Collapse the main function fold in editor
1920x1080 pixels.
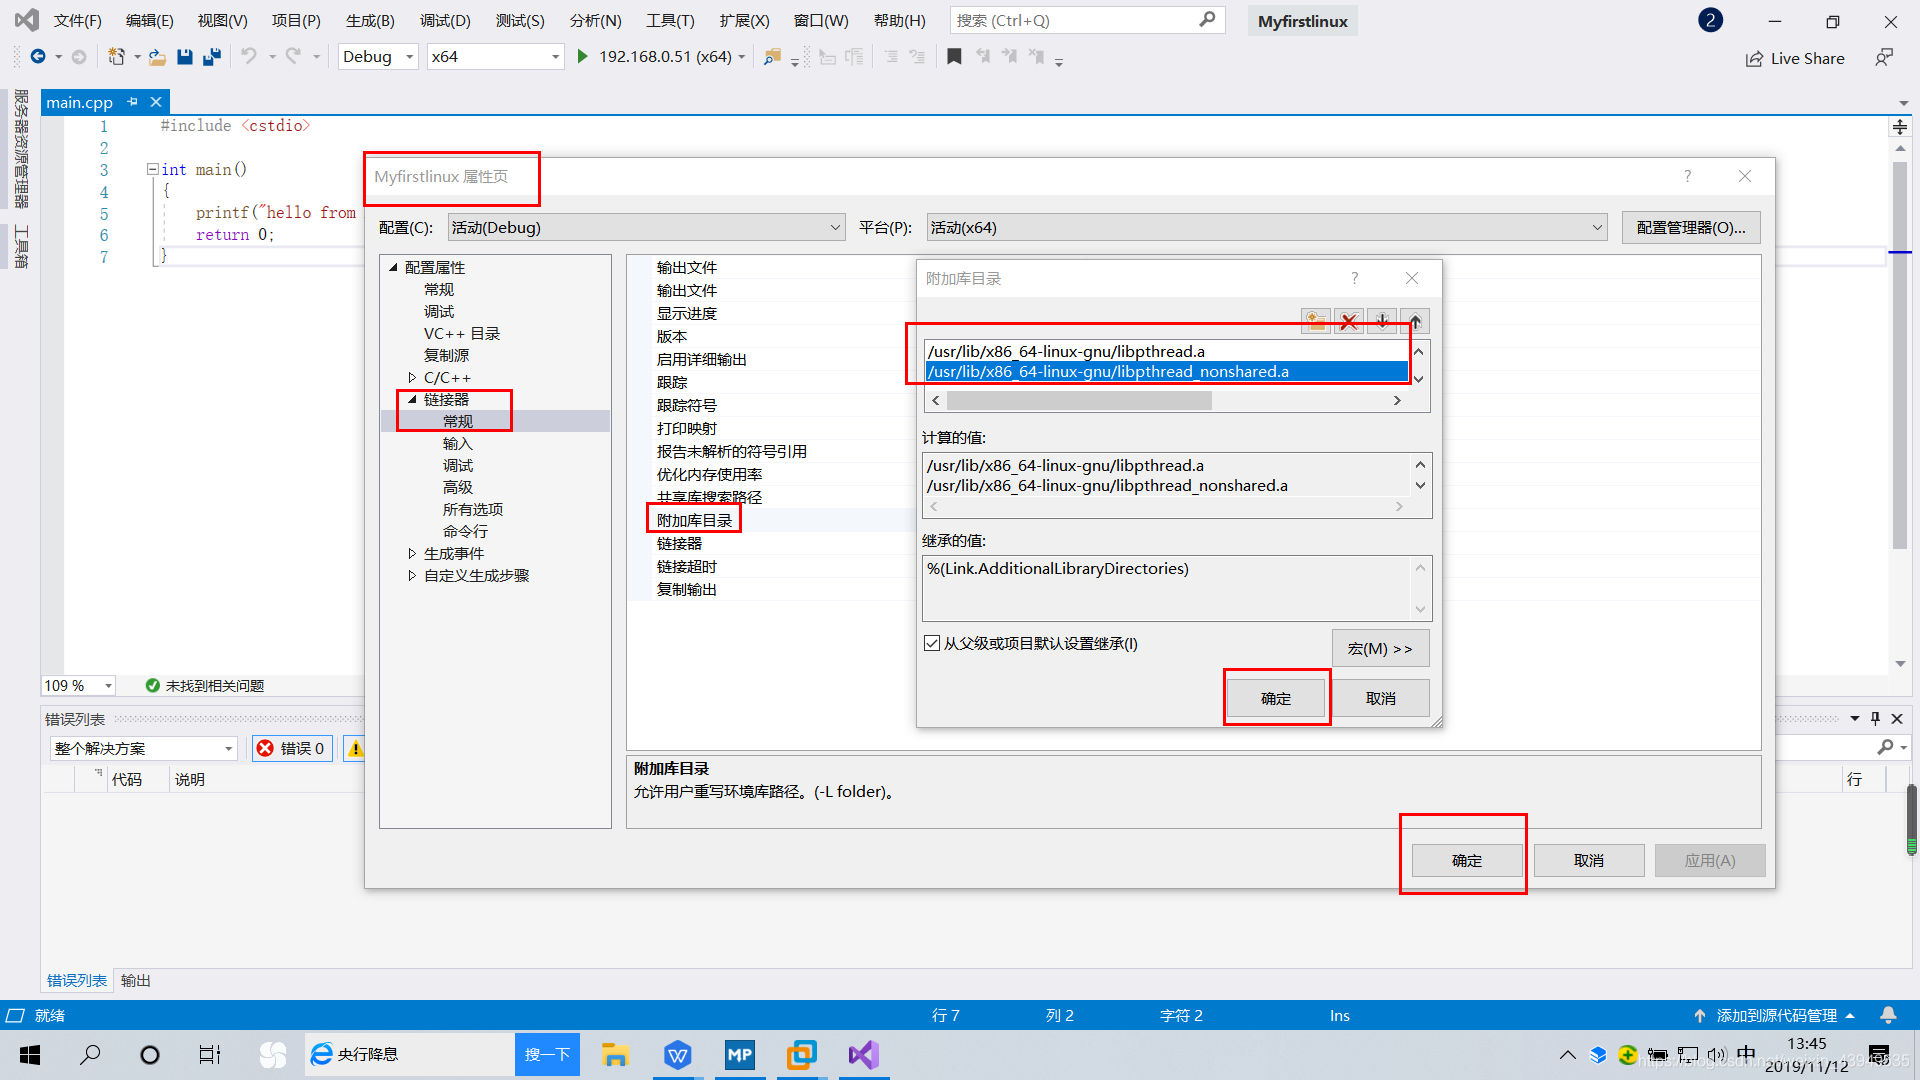152,169
